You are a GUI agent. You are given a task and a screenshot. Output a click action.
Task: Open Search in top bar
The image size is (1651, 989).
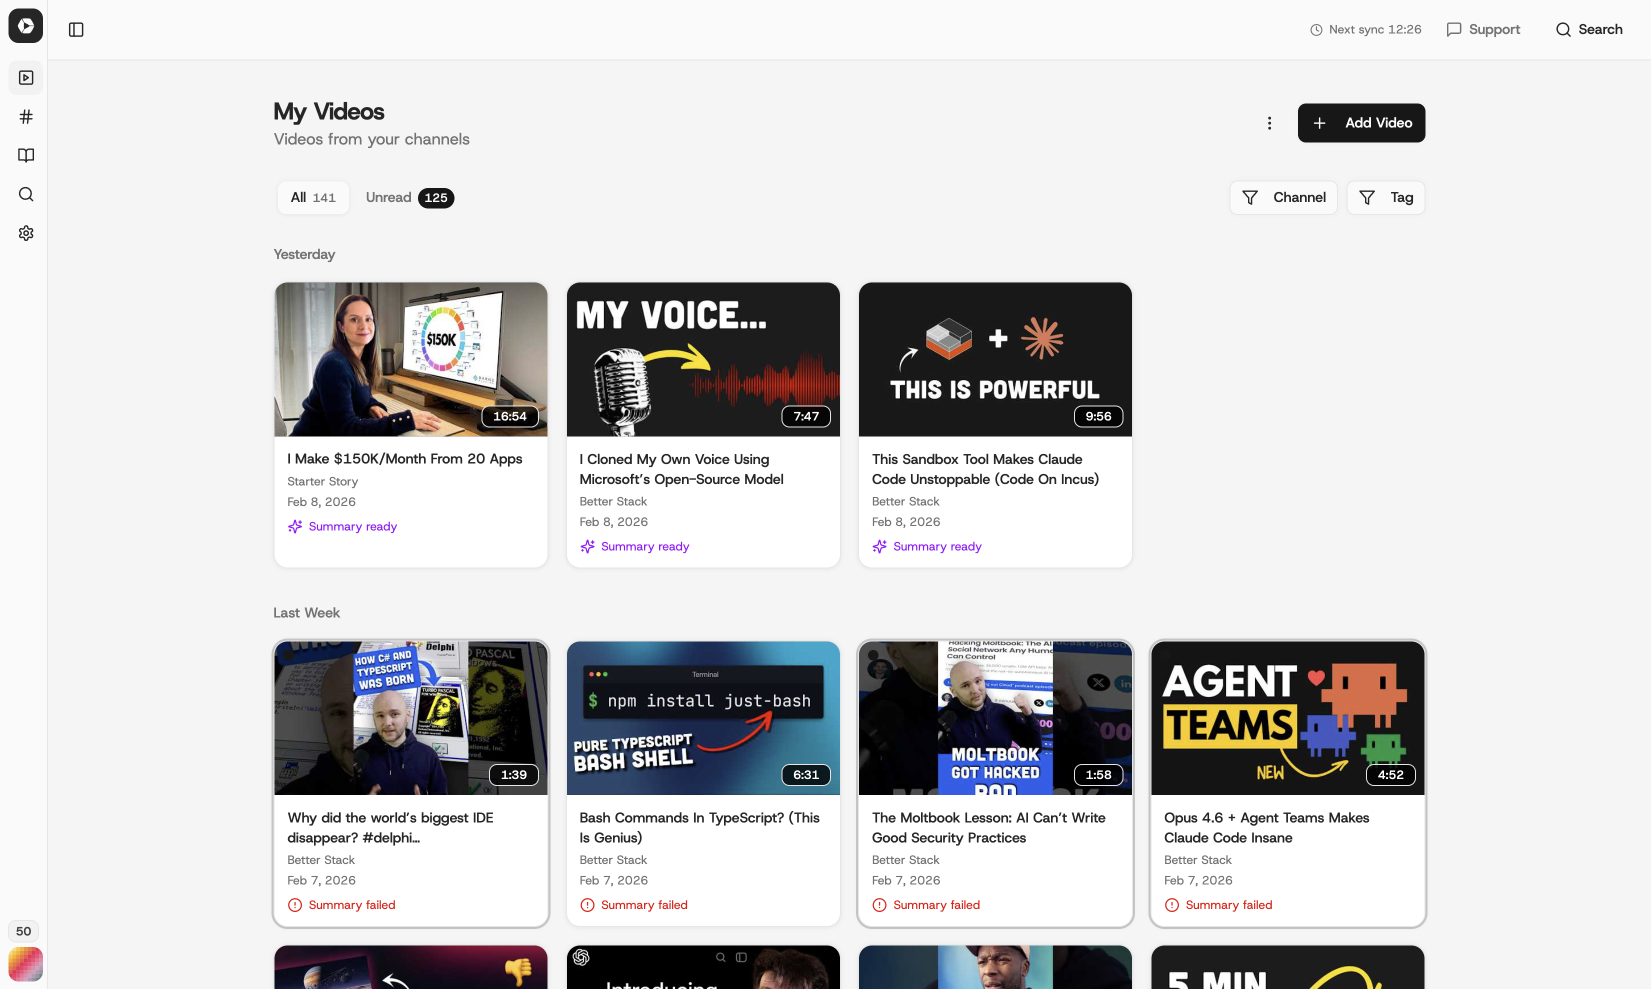(1589, 30)
